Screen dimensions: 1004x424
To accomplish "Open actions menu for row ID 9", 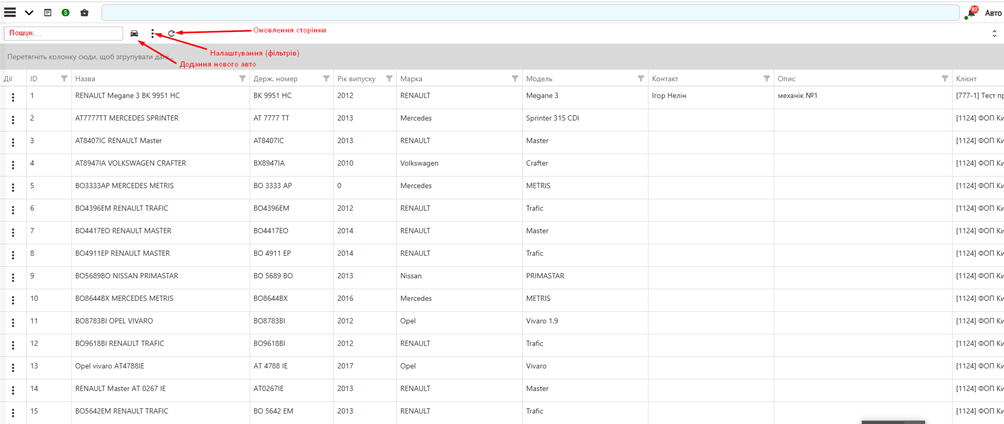I will pyautogui.click(x=13, y=277).
